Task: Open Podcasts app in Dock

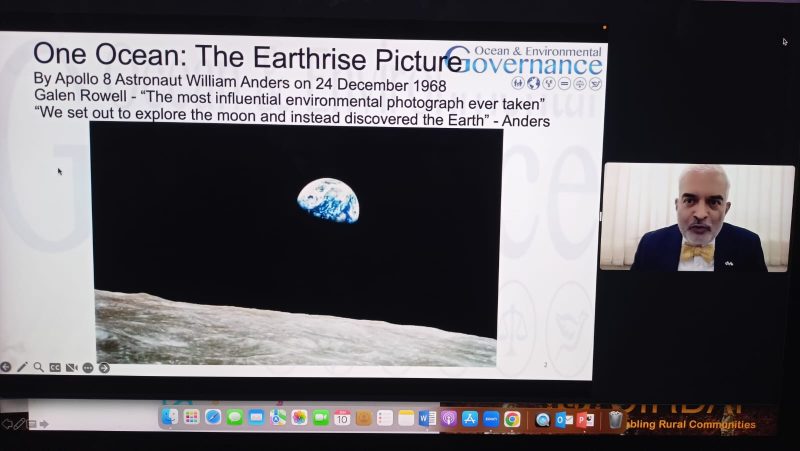Action: click(449, 418)
